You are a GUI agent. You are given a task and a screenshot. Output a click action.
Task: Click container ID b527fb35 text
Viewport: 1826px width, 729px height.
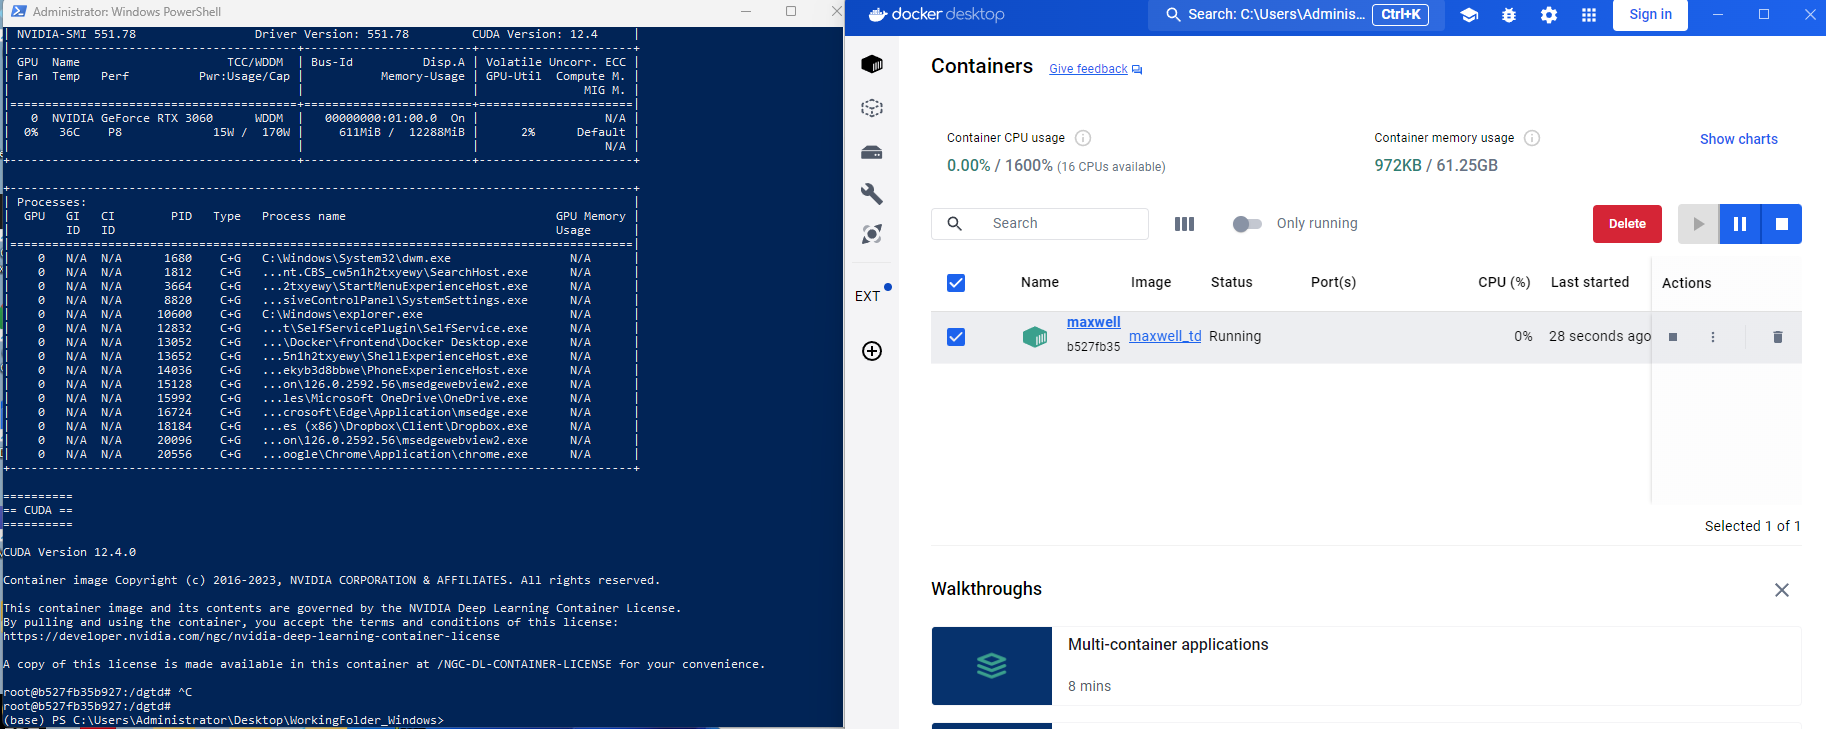[x=1093, y=347]
